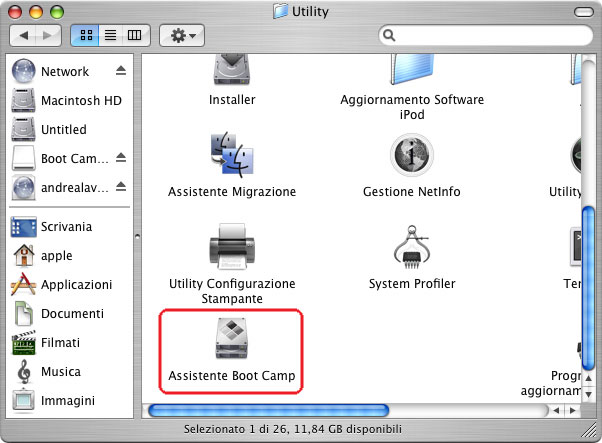Open Assistente Migrazione icon
Image resolution: width=602 pixels, height=443 pixels.
[x=232, y=154]
